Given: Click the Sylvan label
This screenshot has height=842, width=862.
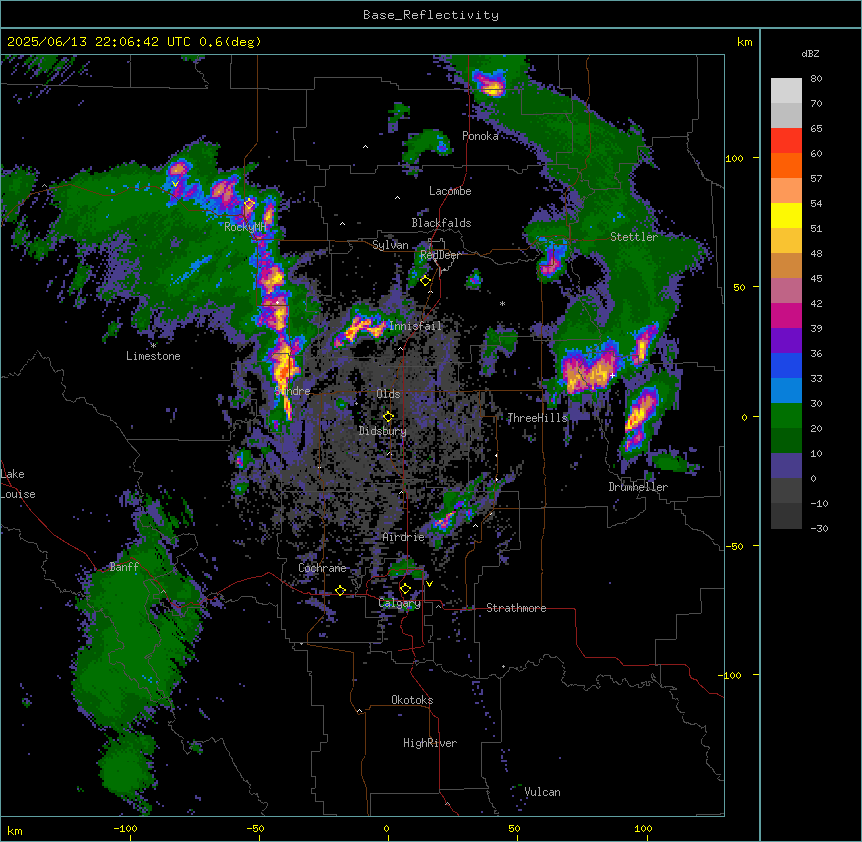Looking at the screenshot, I should coord(390,245).
